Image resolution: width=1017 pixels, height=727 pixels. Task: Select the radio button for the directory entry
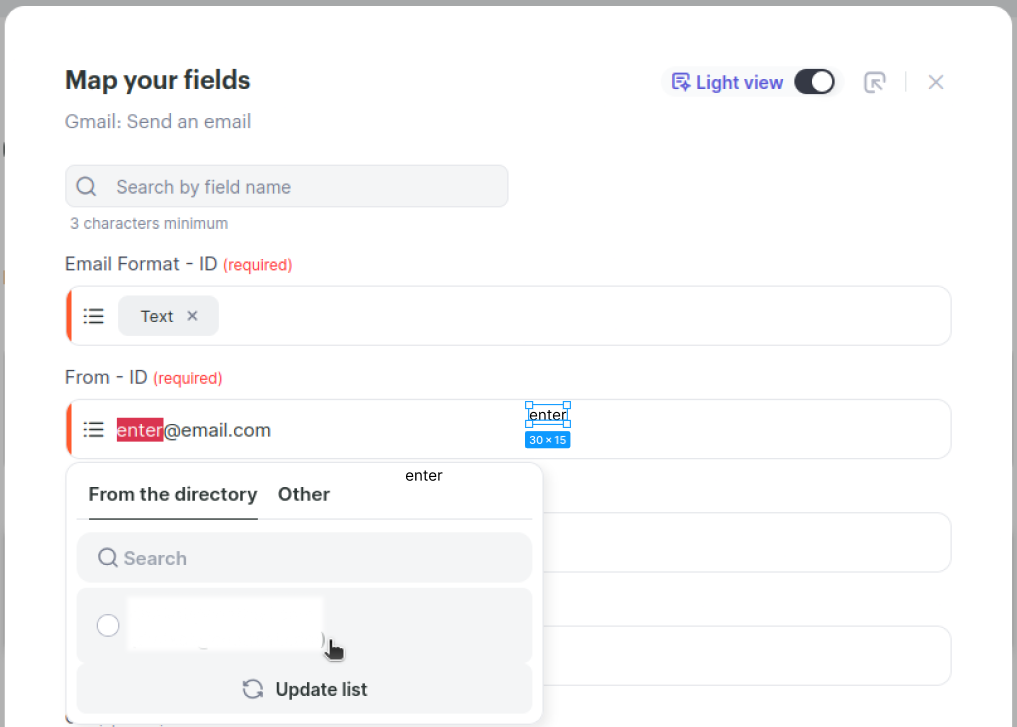[108, 625]
